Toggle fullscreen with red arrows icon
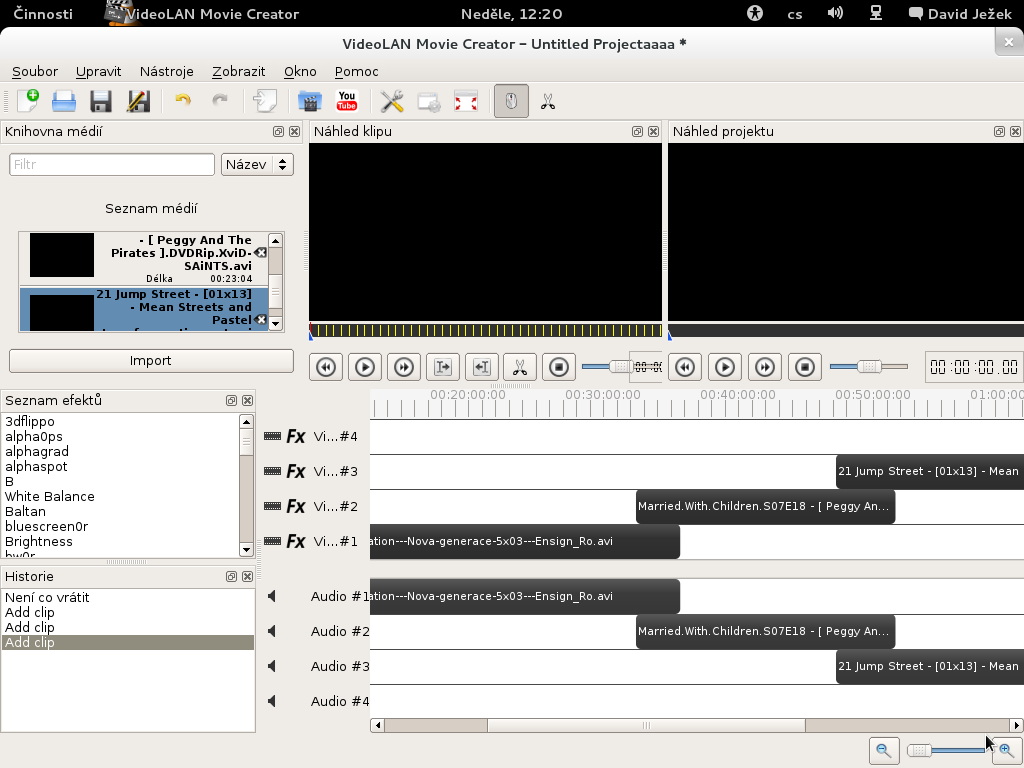 coord(466,101)
